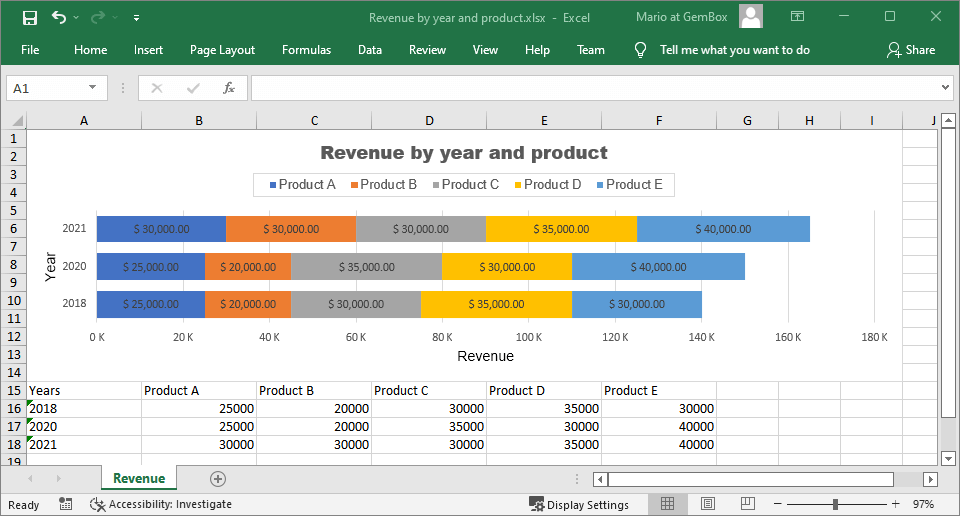Open Display Settings from status bar
This screenshot has width=960, height=516.
click(x=579, y=504)
